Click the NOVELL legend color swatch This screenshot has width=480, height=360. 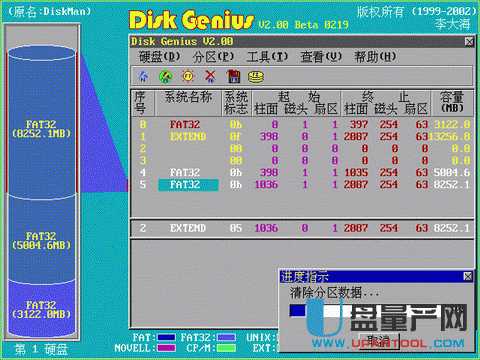pyautogui.click(x=166, y=348)
